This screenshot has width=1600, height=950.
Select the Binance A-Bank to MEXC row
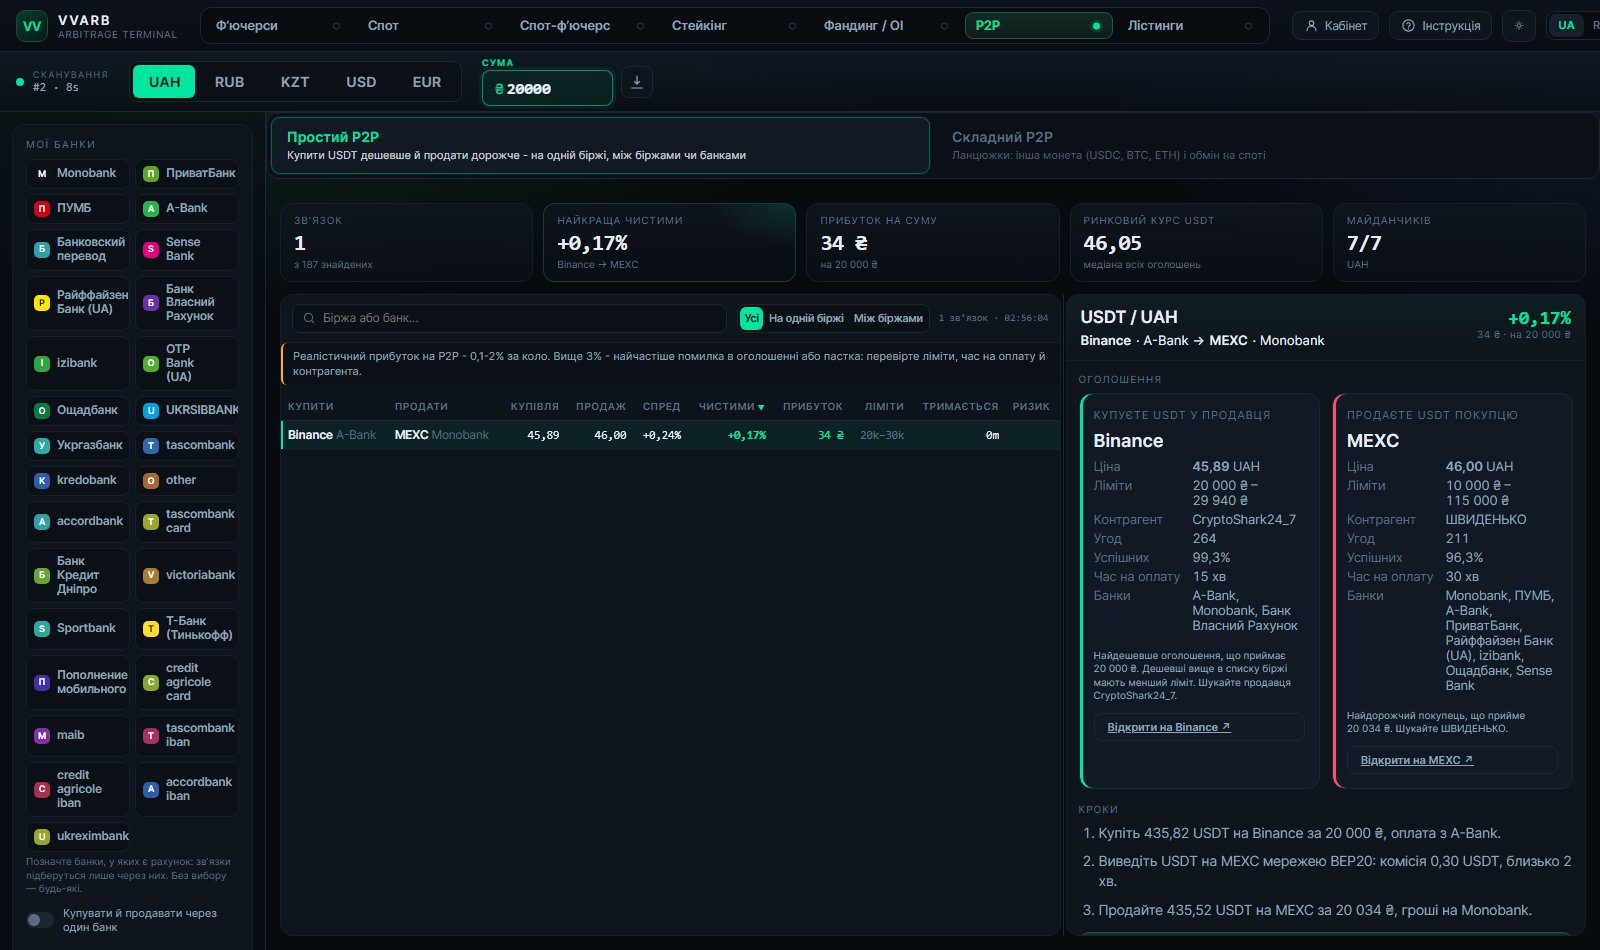670,435
